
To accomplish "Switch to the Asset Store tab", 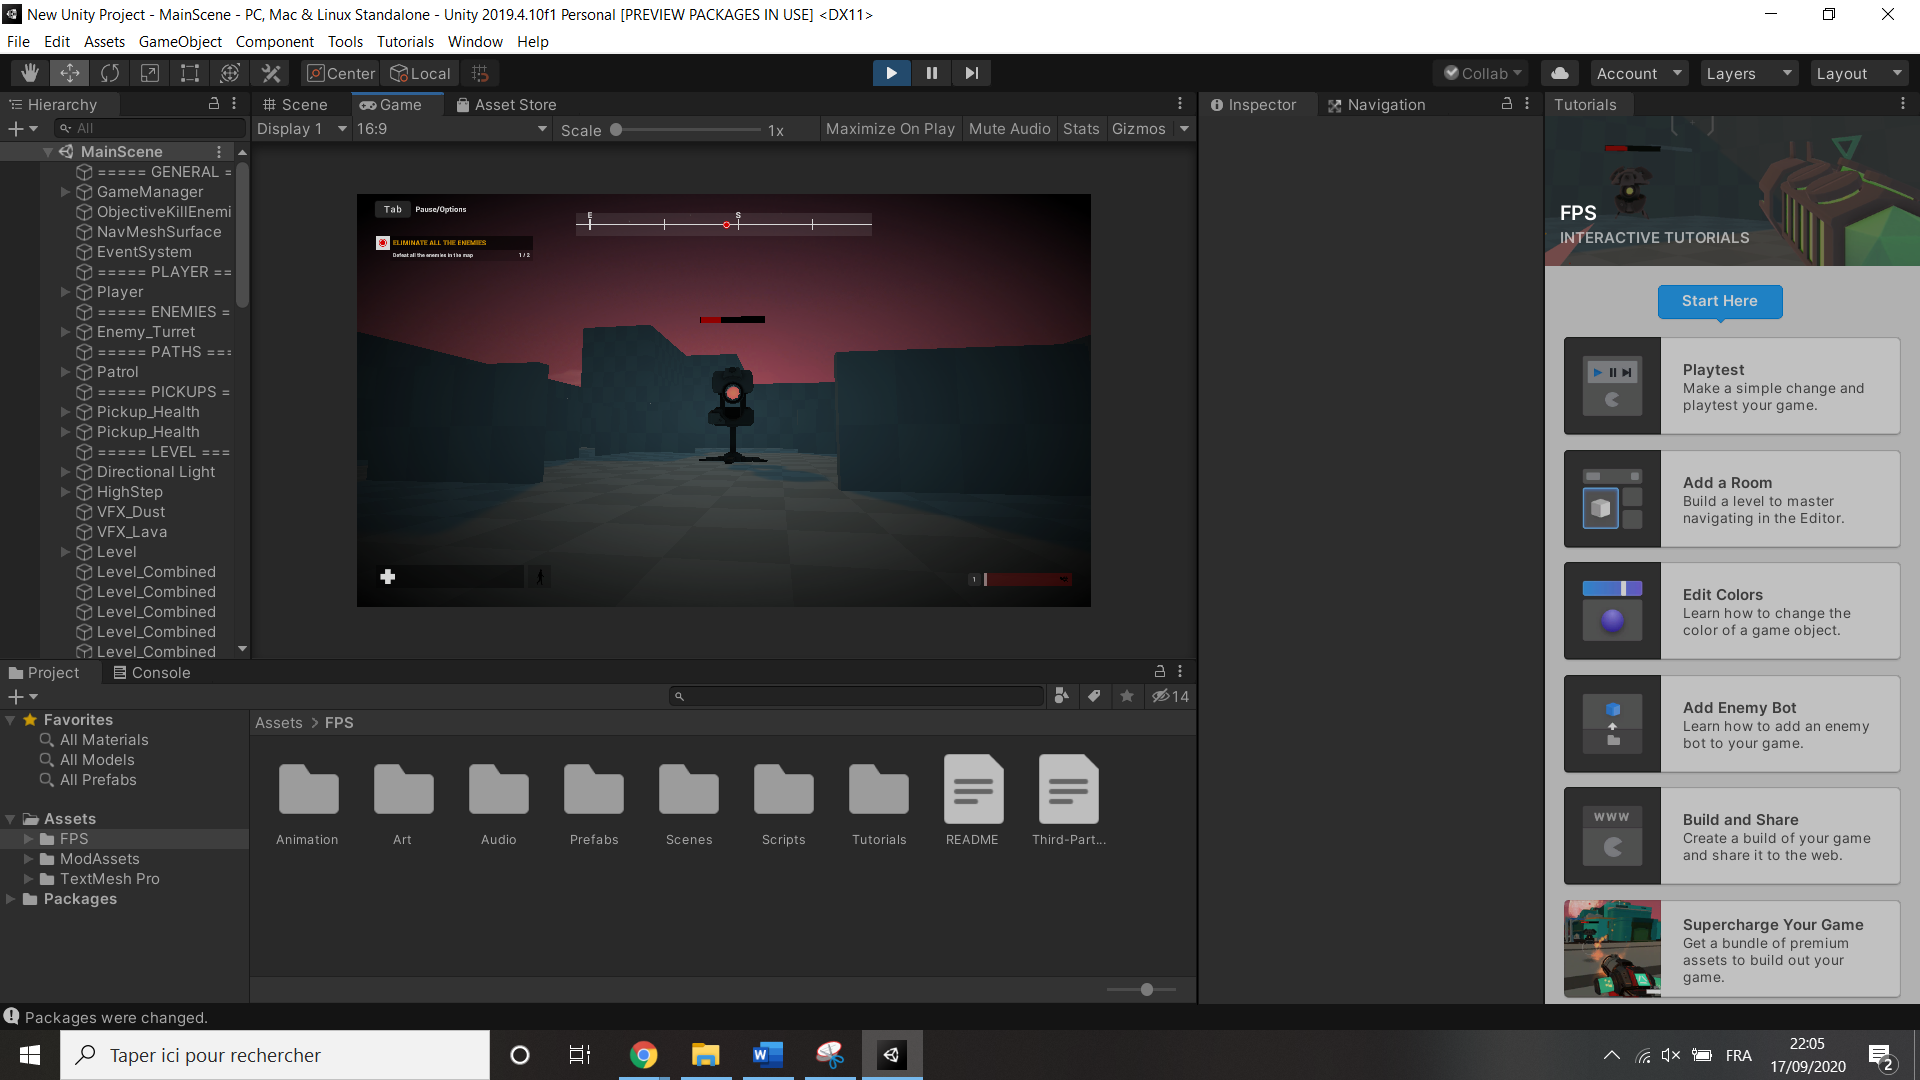I will pyautogui.click(x=506, y=104).
